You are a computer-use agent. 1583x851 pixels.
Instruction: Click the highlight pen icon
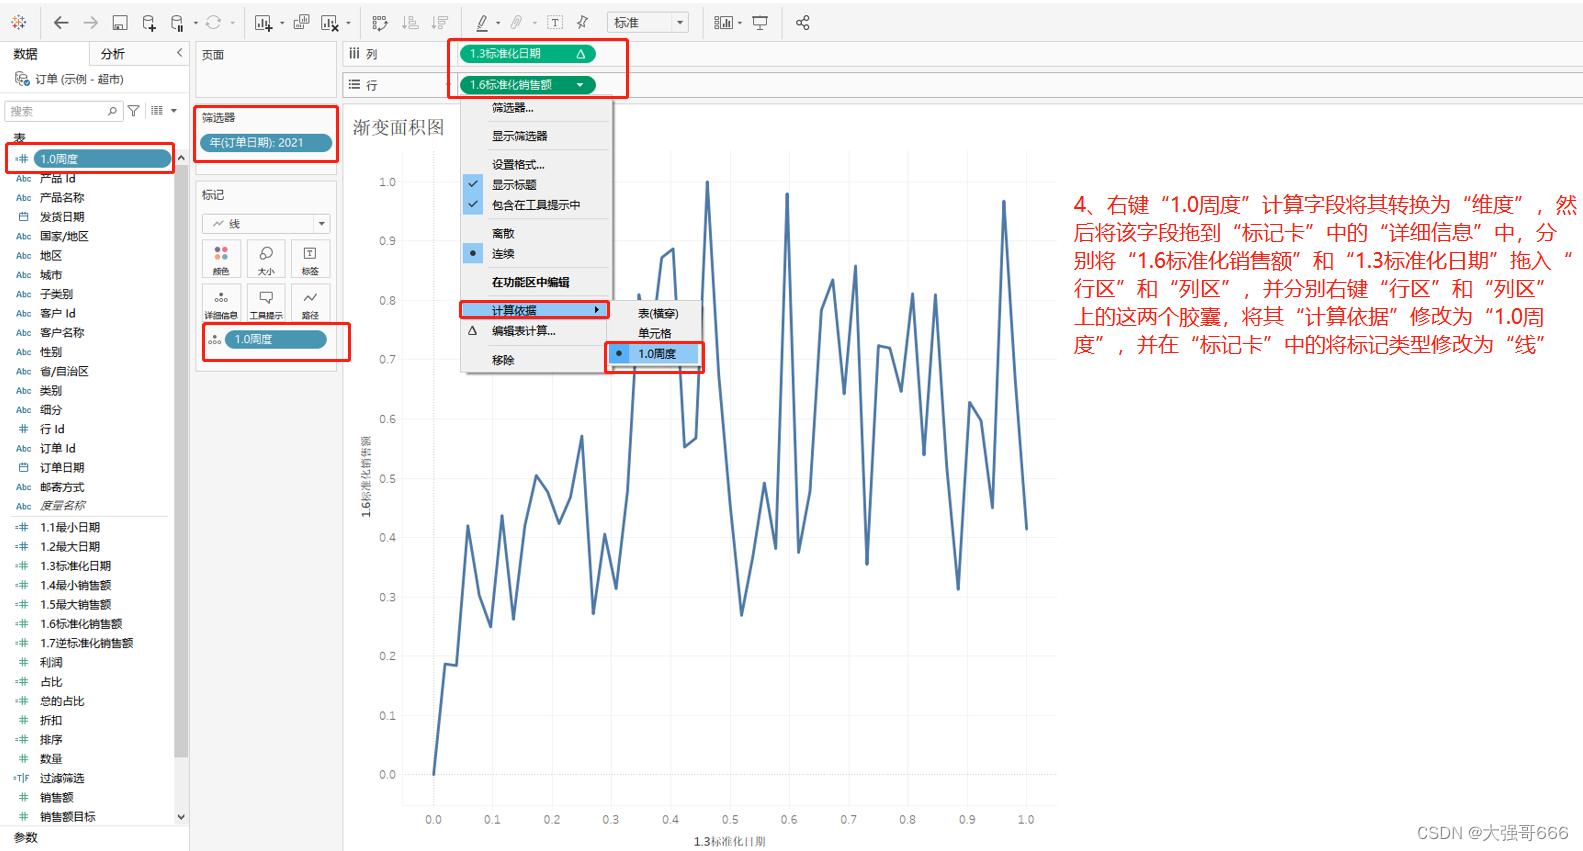(x=482, y=22)
